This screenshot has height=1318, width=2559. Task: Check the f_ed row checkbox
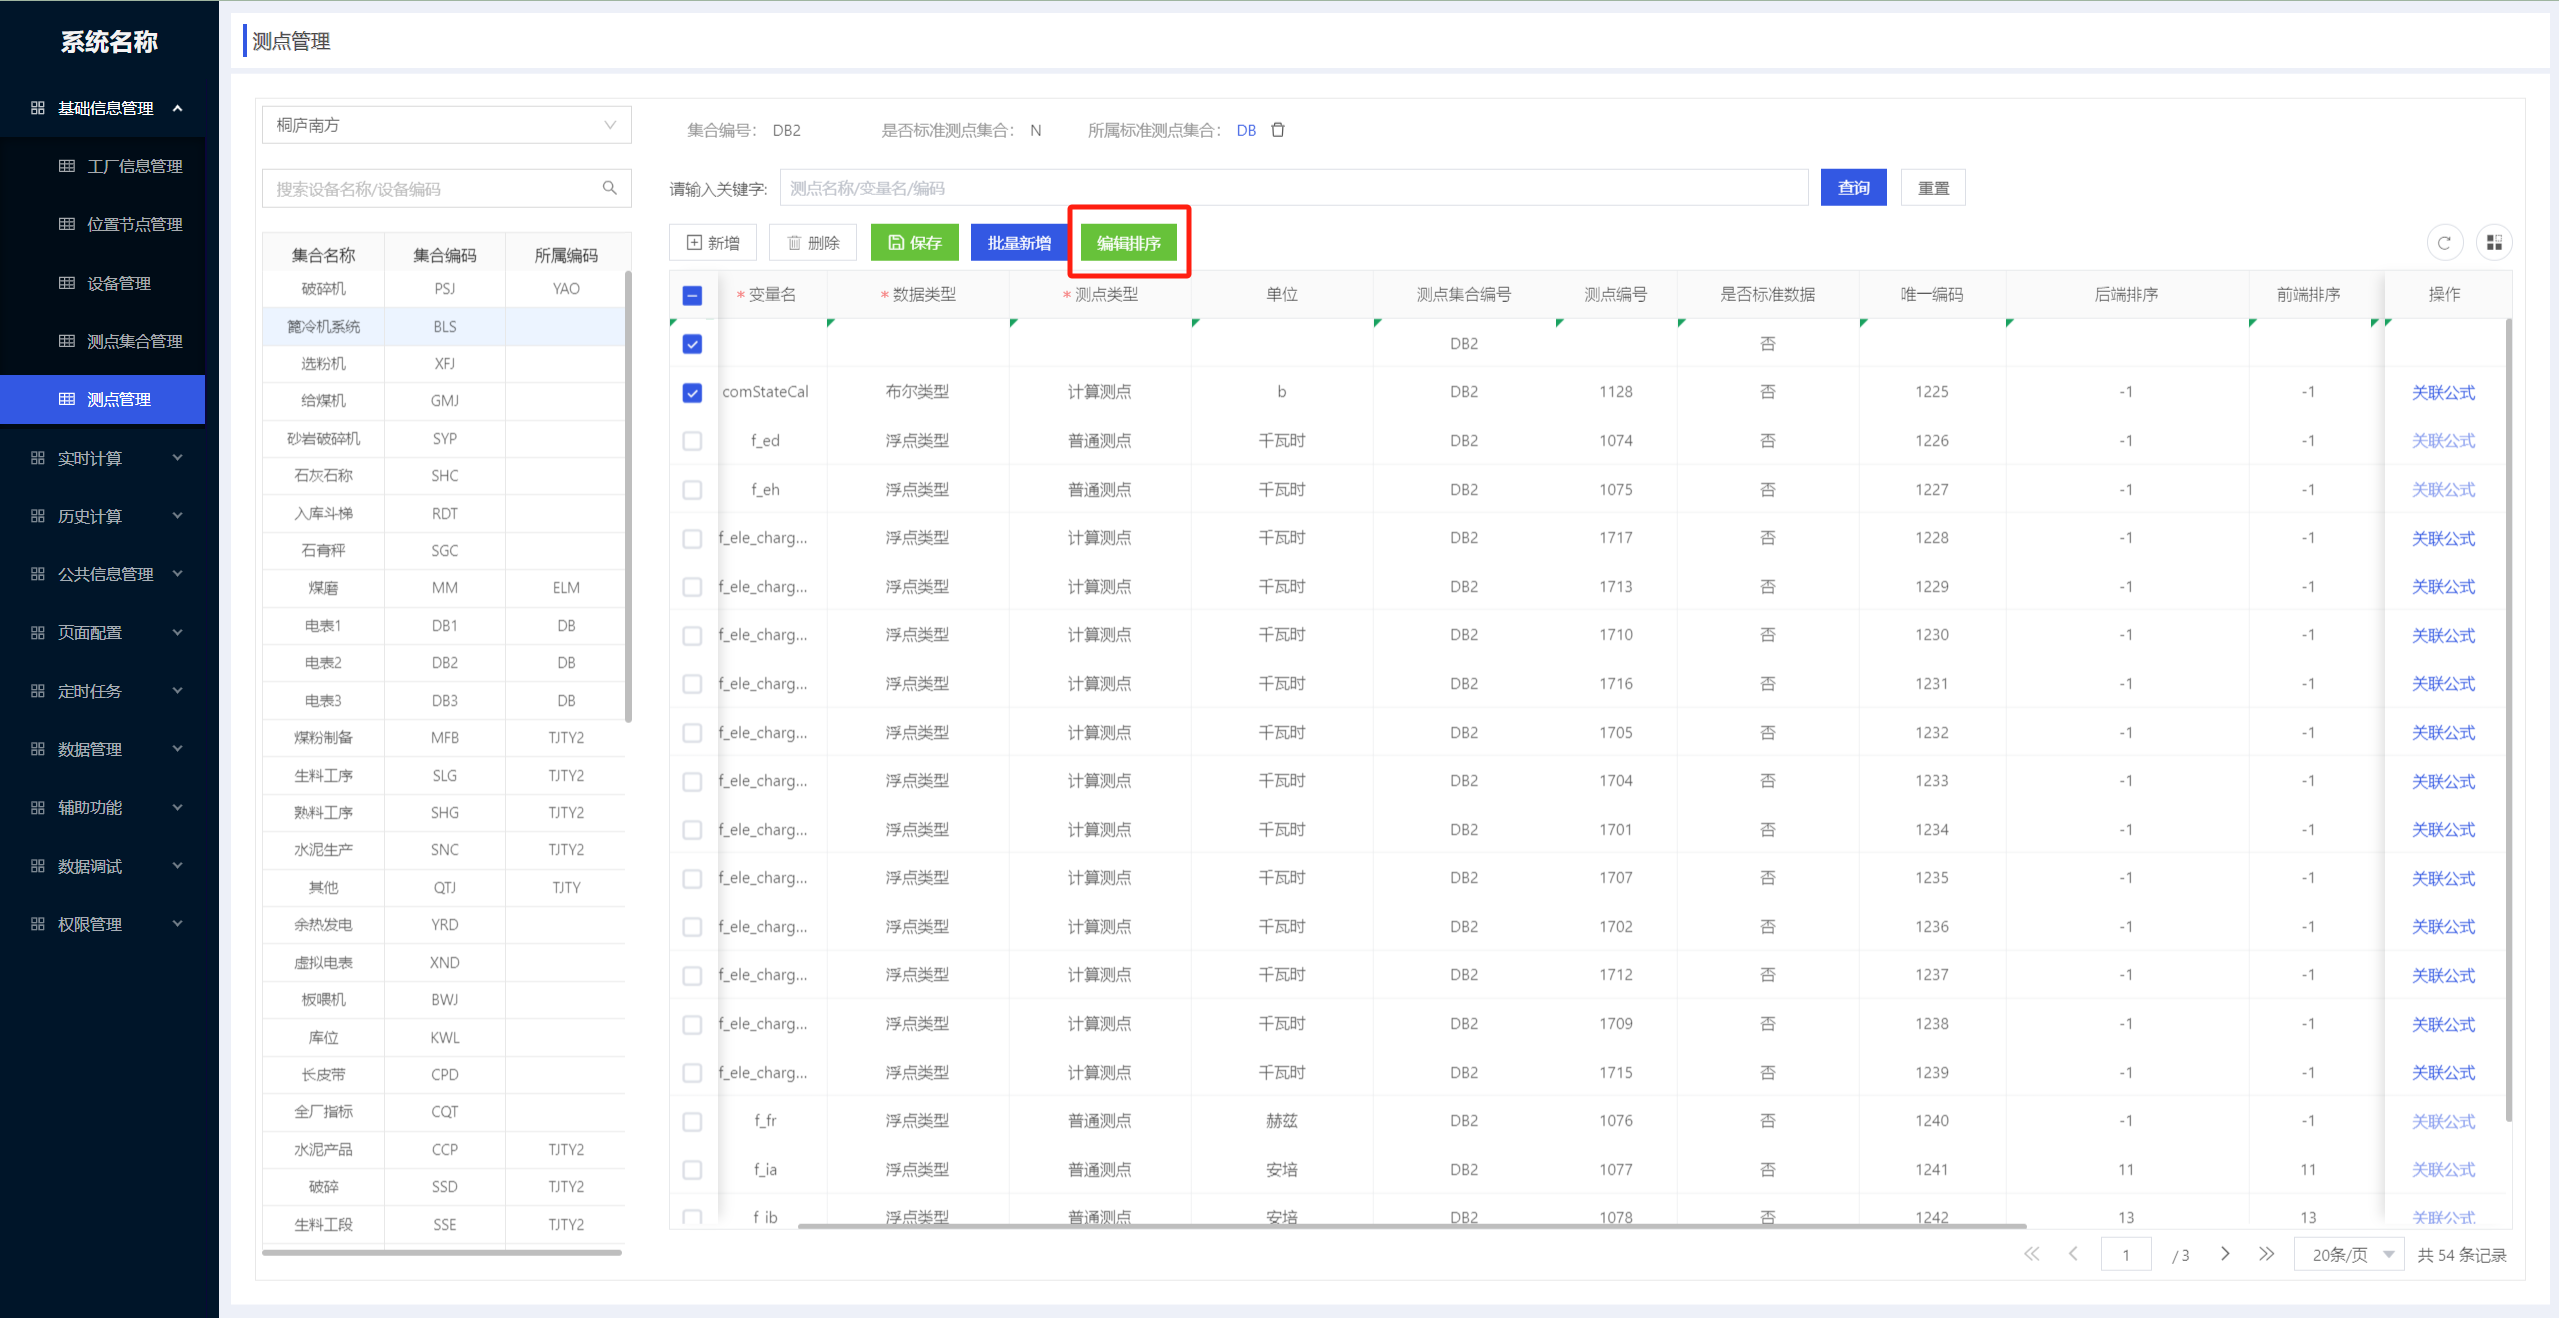coord(692,441)
